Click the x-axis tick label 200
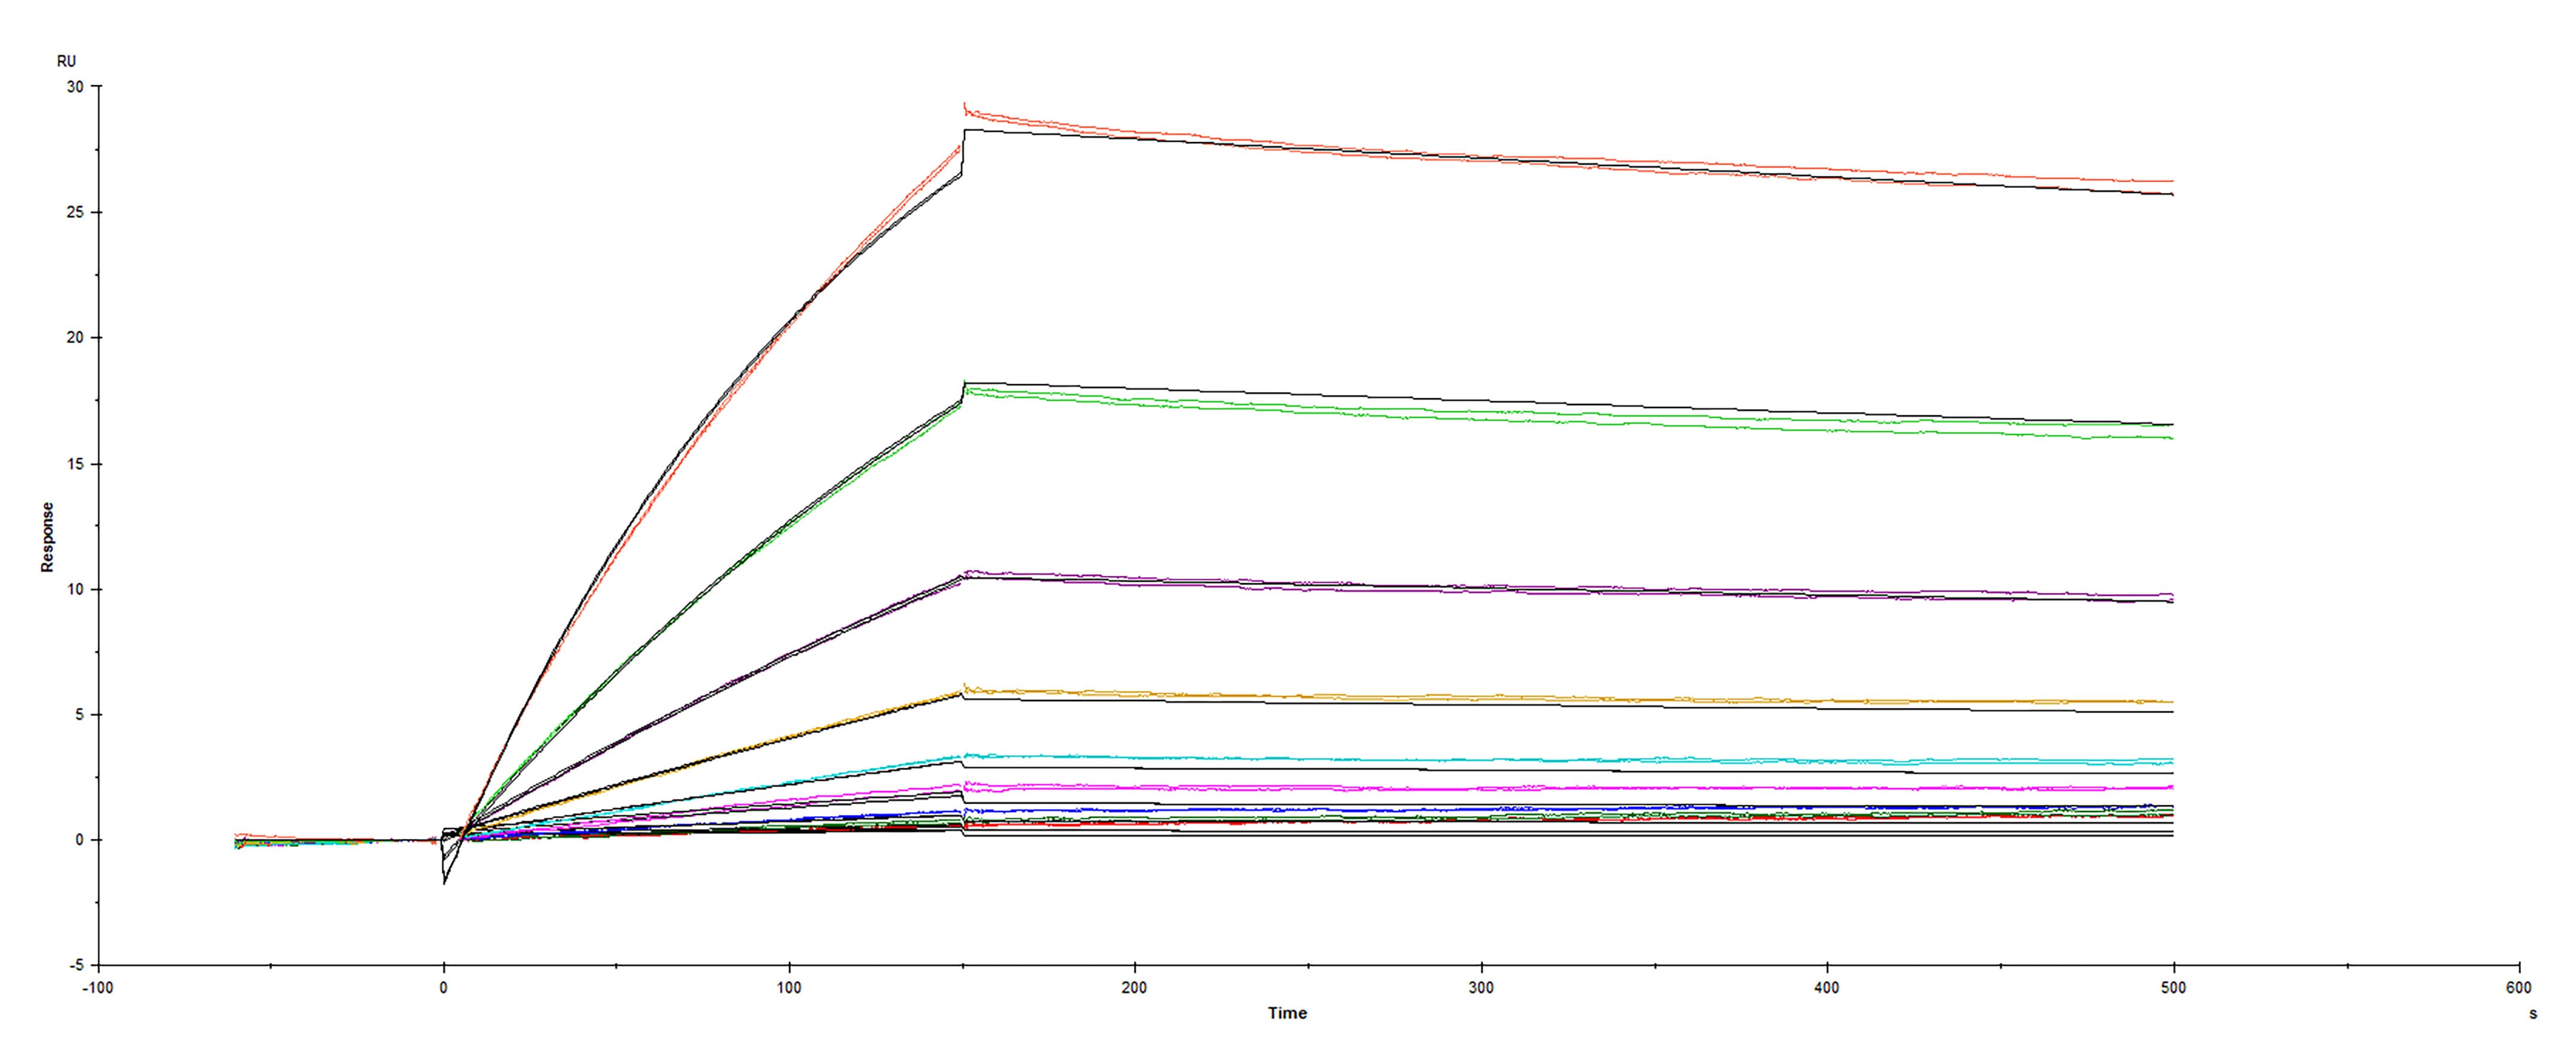 pos(1135,988)
